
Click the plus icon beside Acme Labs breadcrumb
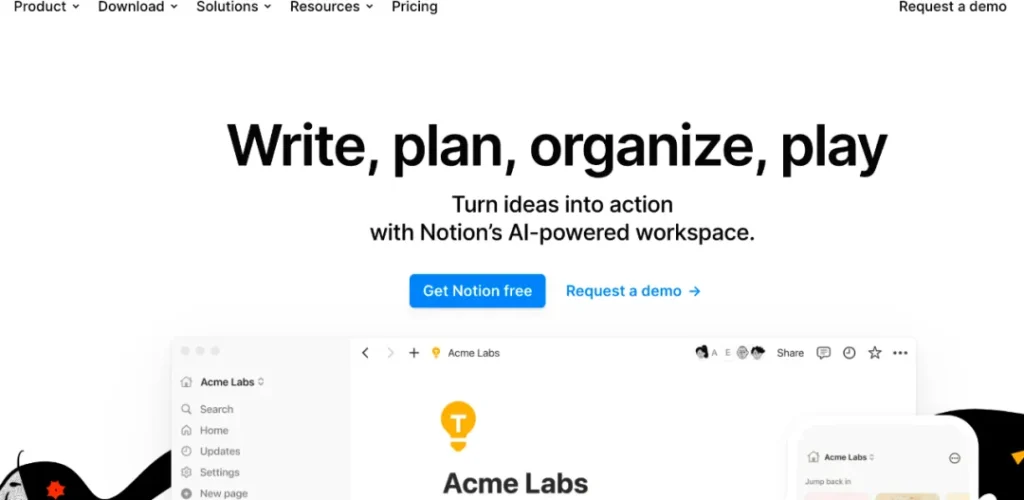pyautogui.click(x=413, y=353)
